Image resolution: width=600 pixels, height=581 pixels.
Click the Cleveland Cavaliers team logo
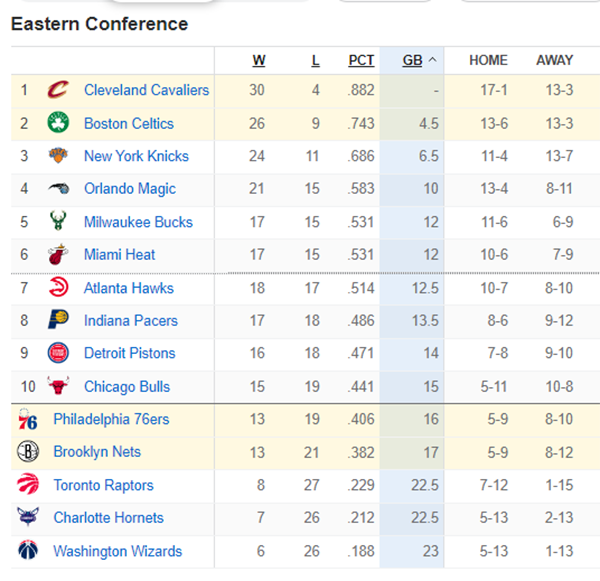click(58, 90)
